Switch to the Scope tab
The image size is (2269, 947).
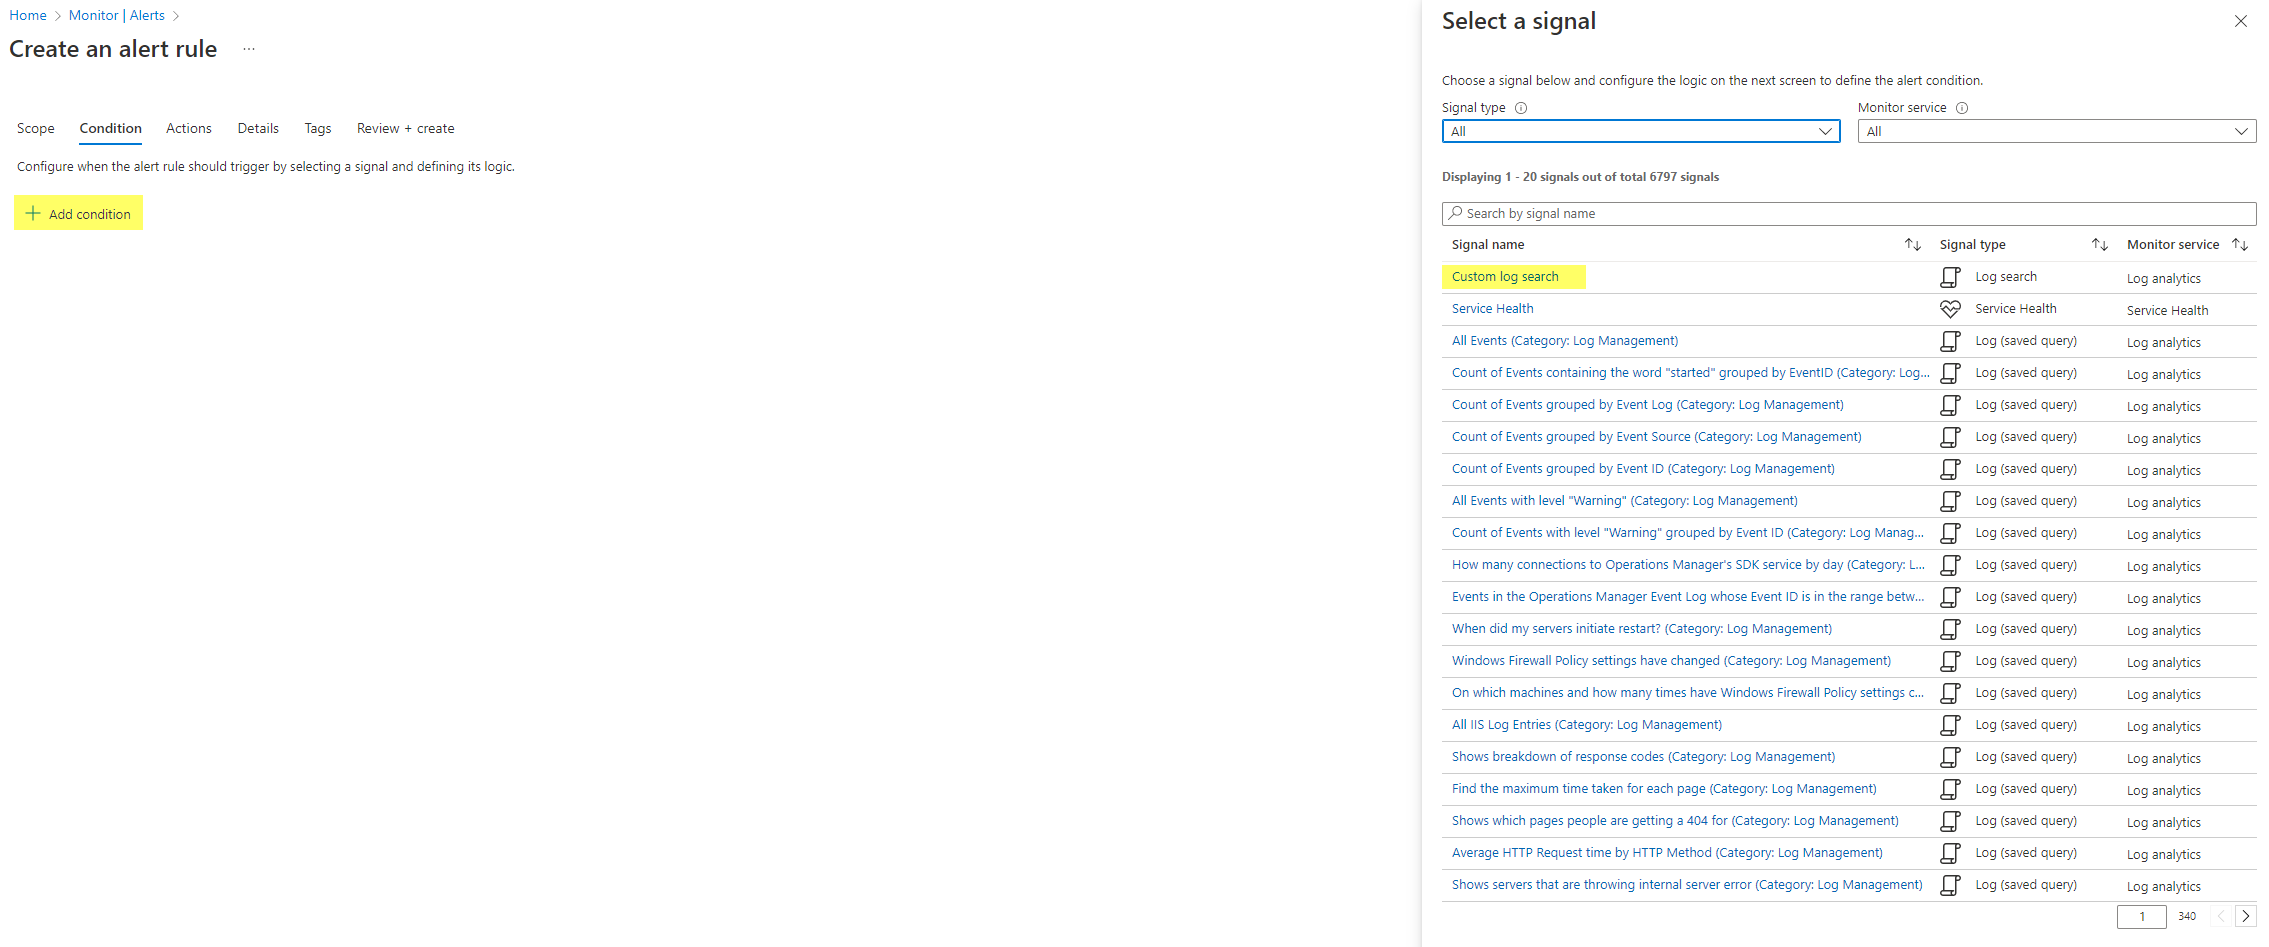click(x=36, y=128)
